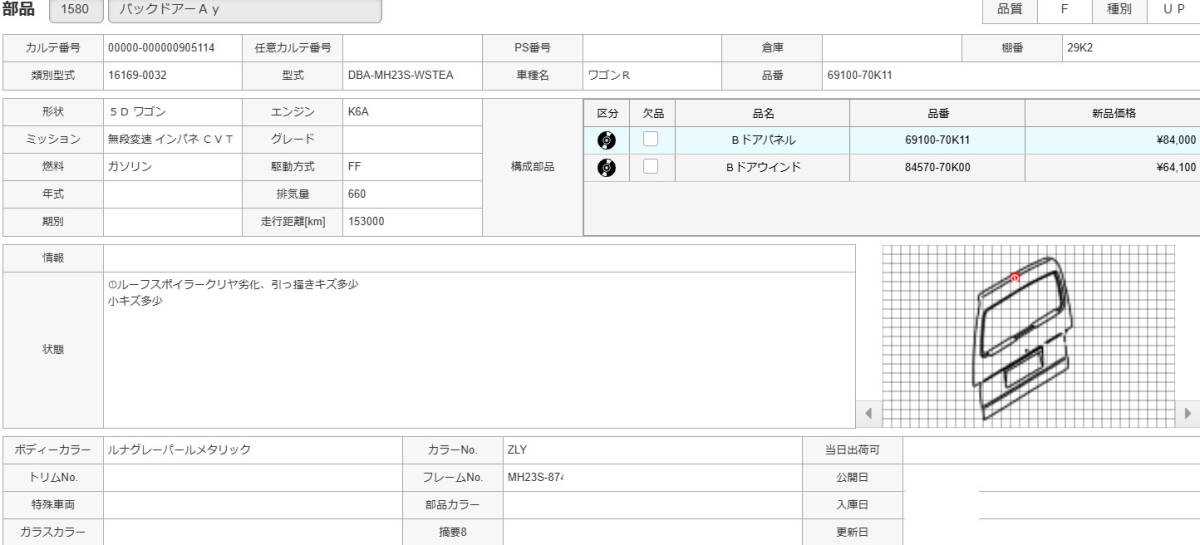Click the 欠品 column header
Viewport: 1200px width, 545px height.
click(x=653, y=113)
